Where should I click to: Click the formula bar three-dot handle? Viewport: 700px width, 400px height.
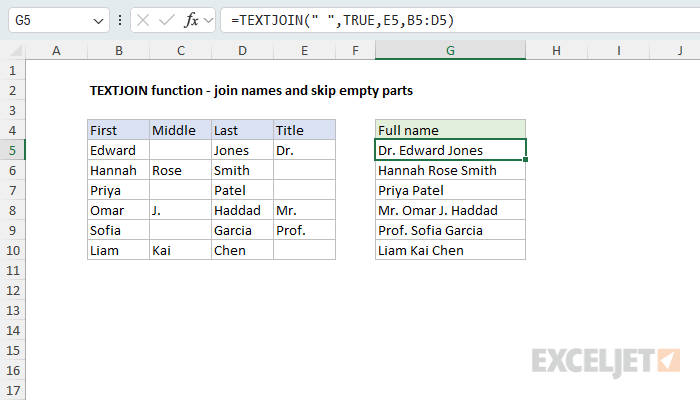[120, 20]
